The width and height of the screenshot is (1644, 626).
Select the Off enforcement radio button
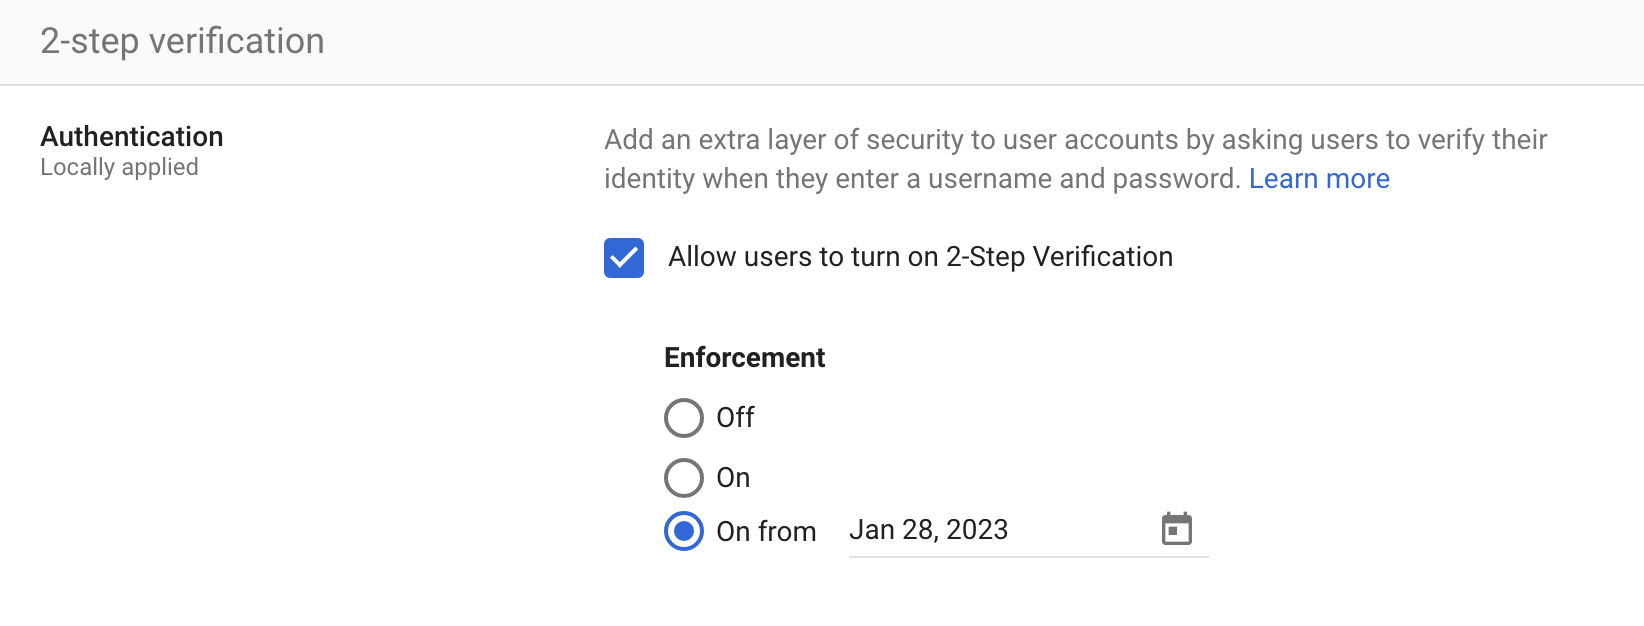pos(684,418)
